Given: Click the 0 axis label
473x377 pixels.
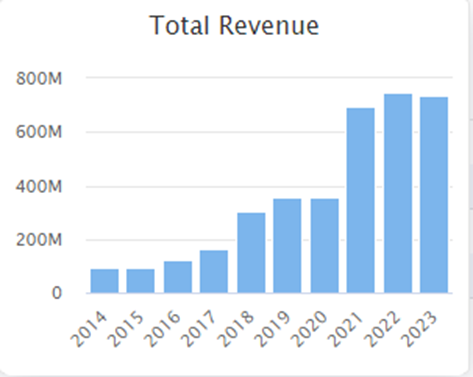Looking at the screenshot, I should (57, 293).
